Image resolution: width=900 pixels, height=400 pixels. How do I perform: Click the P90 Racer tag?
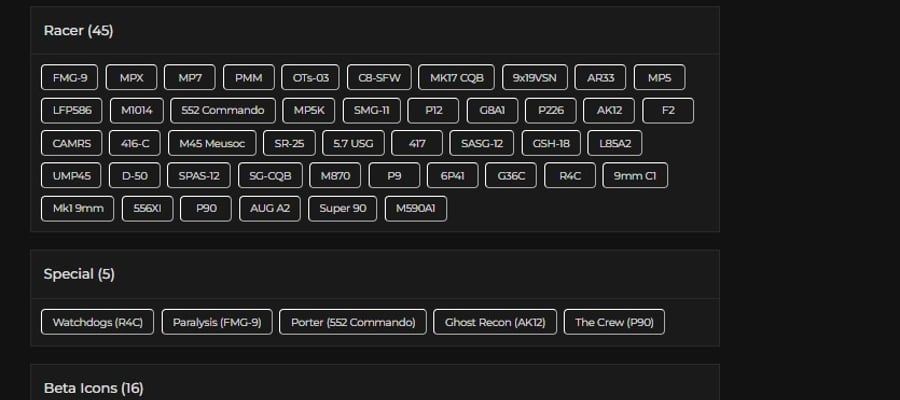coord(206,209)
